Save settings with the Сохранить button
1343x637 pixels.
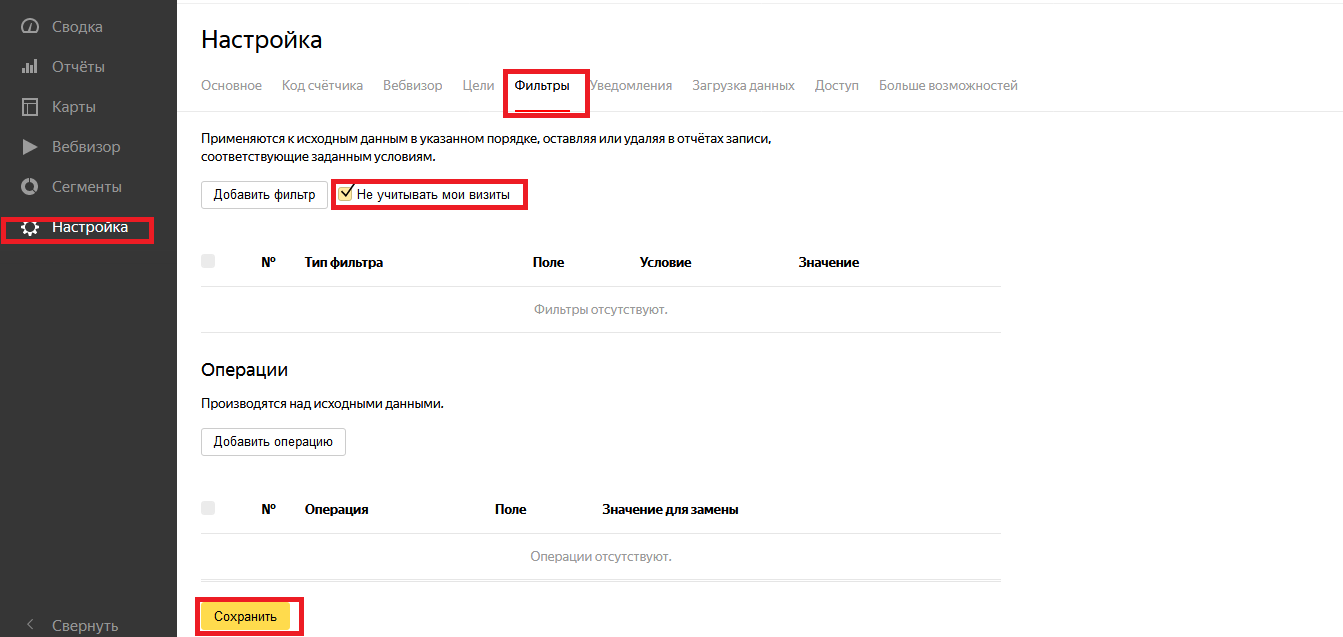point(245,617)
